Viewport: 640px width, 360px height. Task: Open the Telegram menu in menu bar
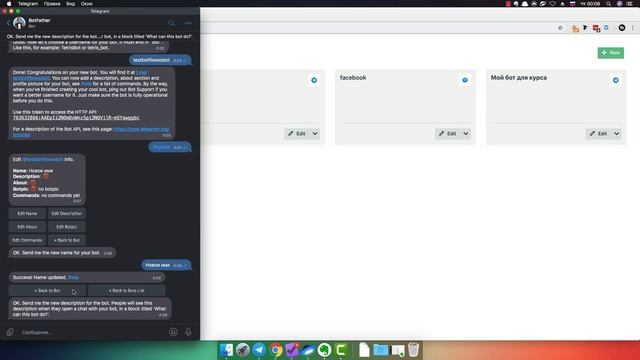click(28, 3)
